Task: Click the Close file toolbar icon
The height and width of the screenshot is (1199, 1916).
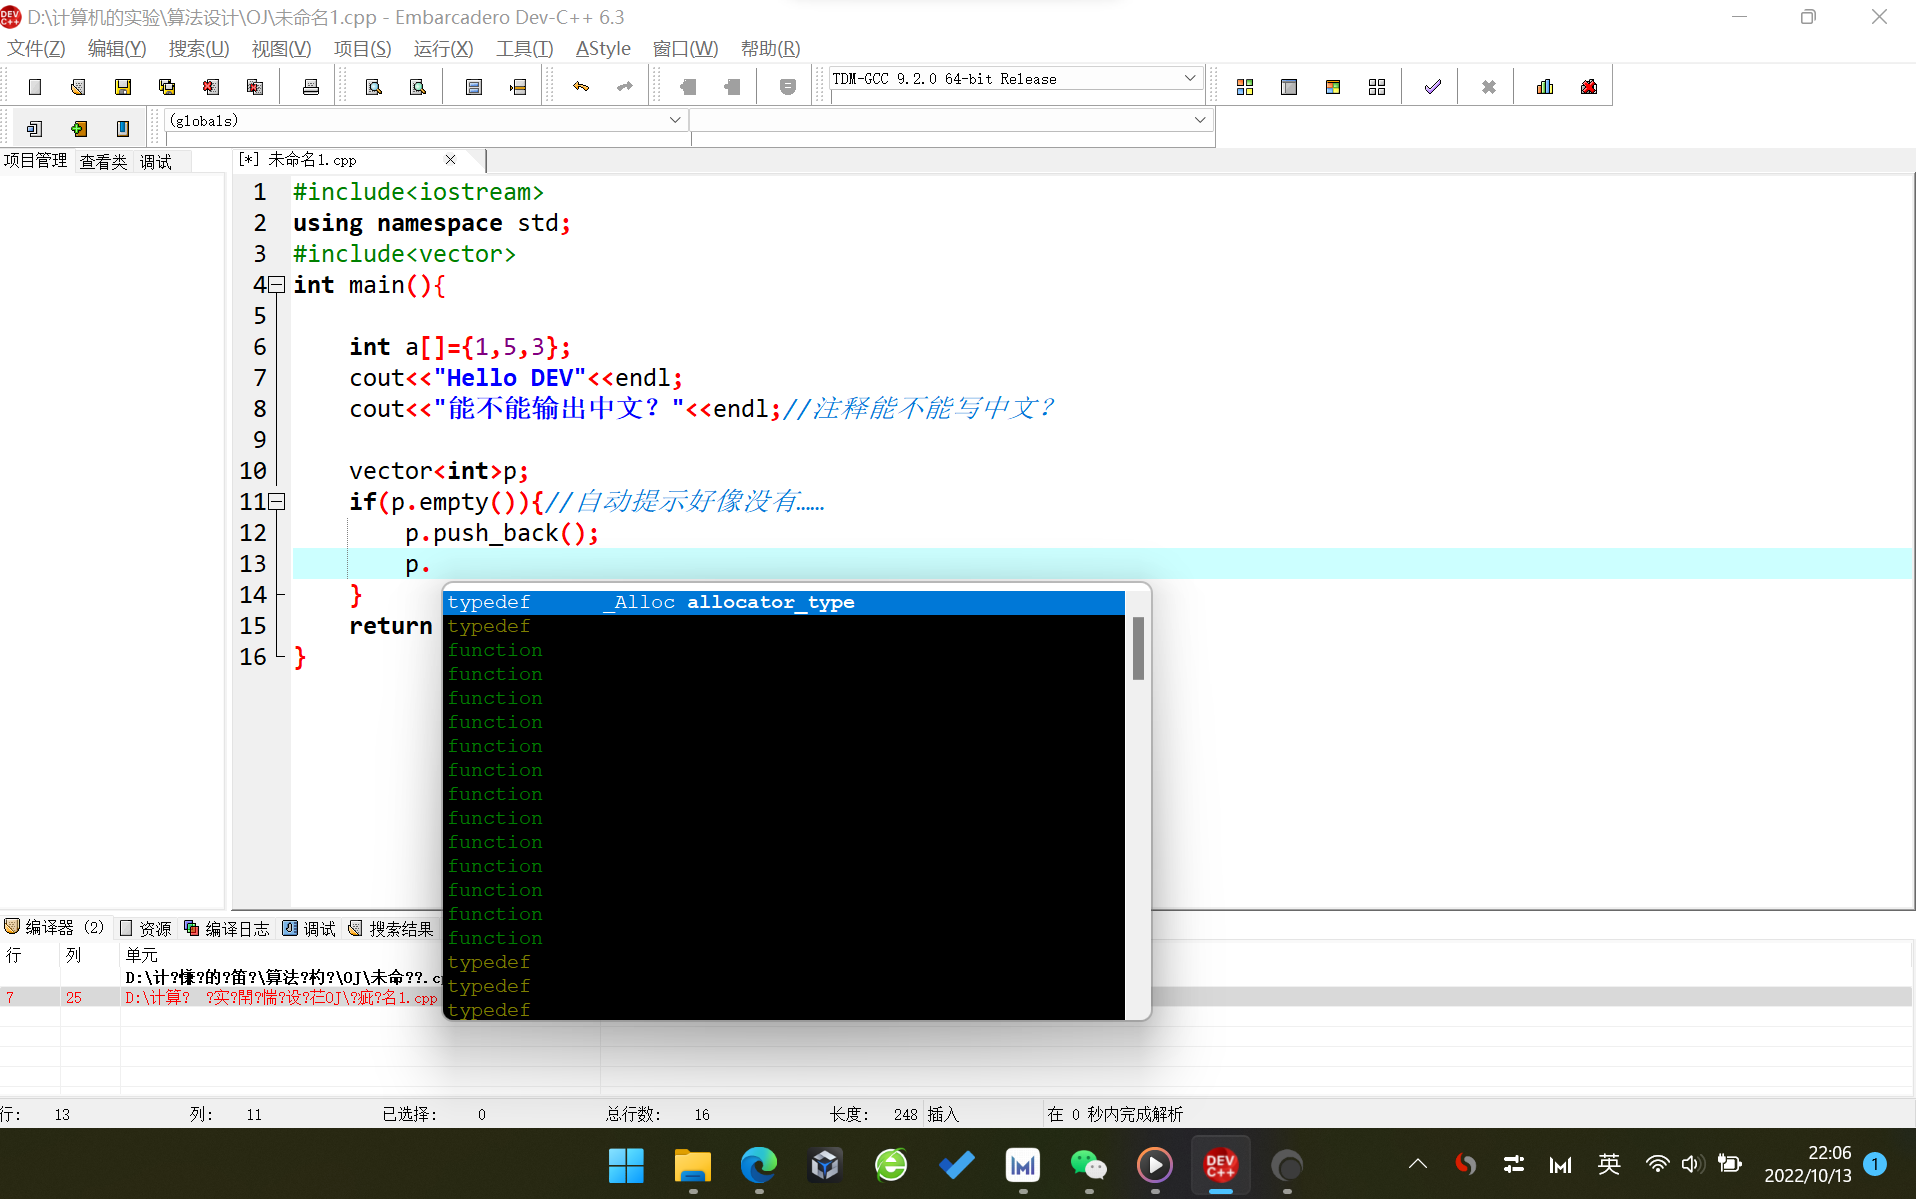Action: pos(211,87)
